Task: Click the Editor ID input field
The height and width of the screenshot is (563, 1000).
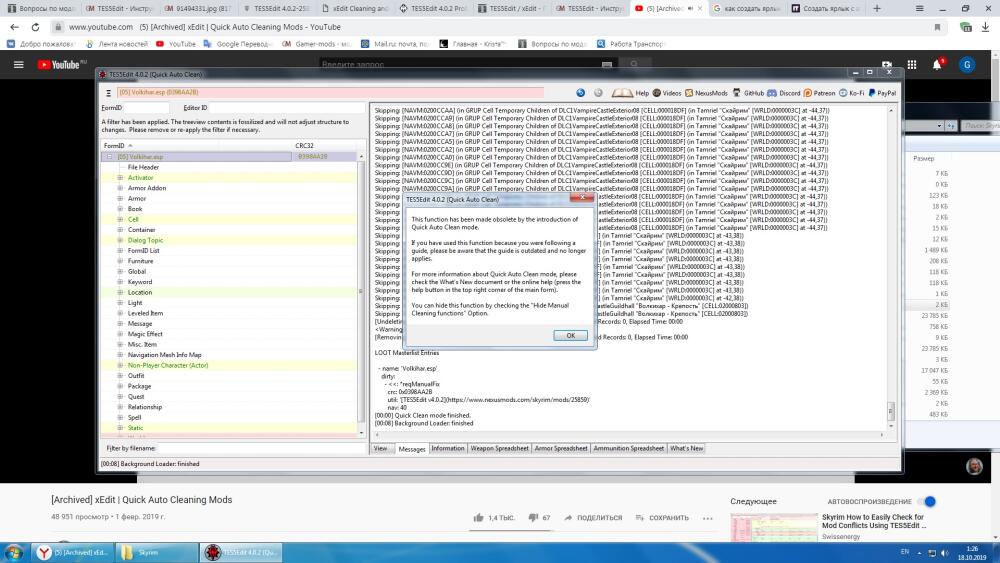Action: pos(287,108)
